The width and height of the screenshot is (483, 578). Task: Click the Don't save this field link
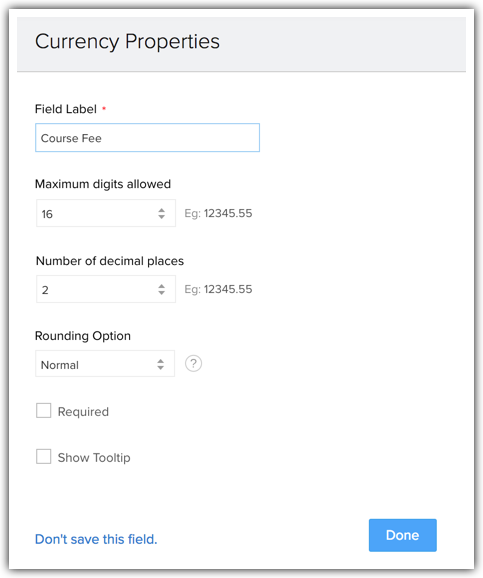[x=96, y=539]
